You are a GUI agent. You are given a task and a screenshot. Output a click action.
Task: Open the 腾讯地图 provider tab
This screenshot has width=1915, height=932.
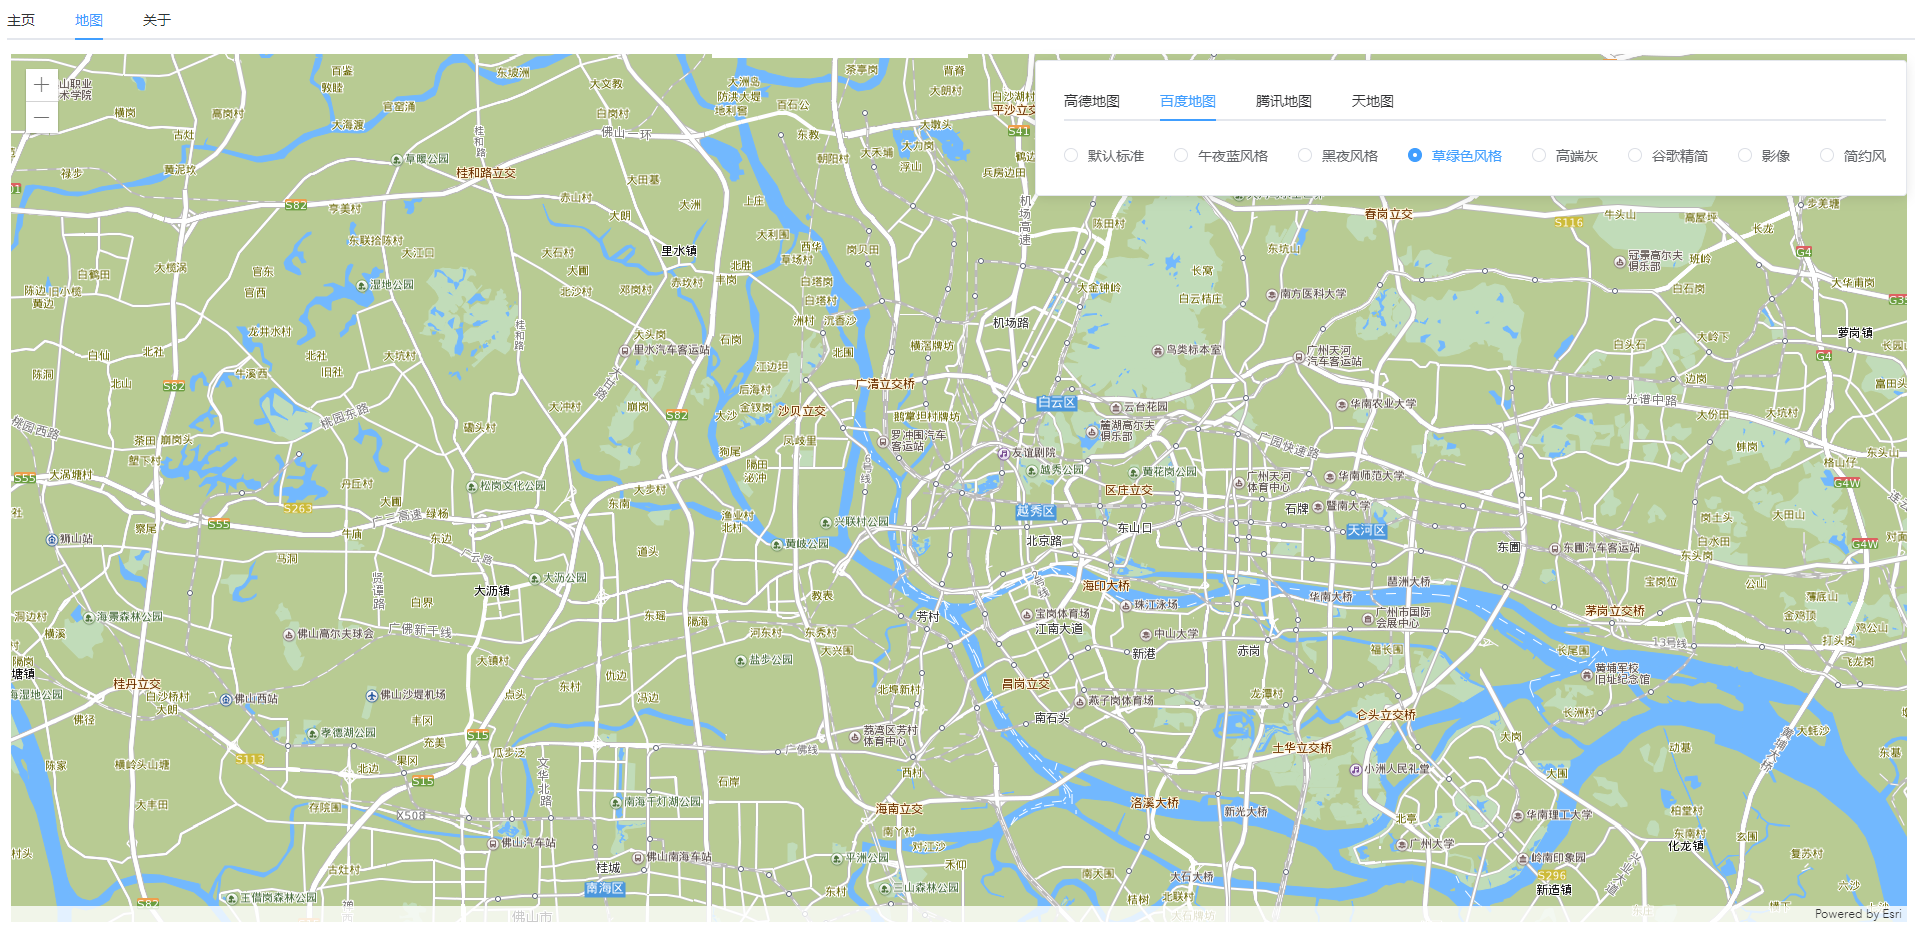pos(1283,101)
